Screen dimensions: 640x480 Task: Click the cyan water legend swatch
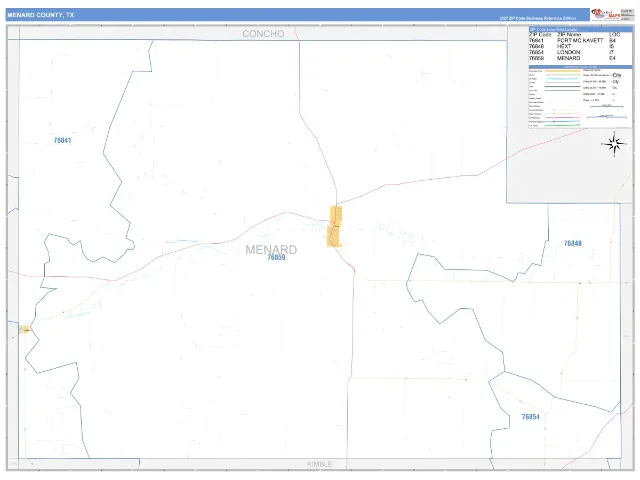[x=562, y=79]
